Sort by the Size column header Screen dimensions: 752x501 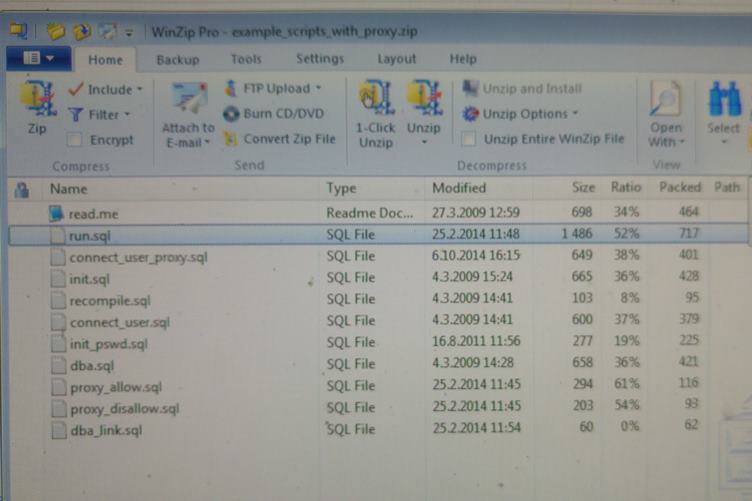point(583,187)
